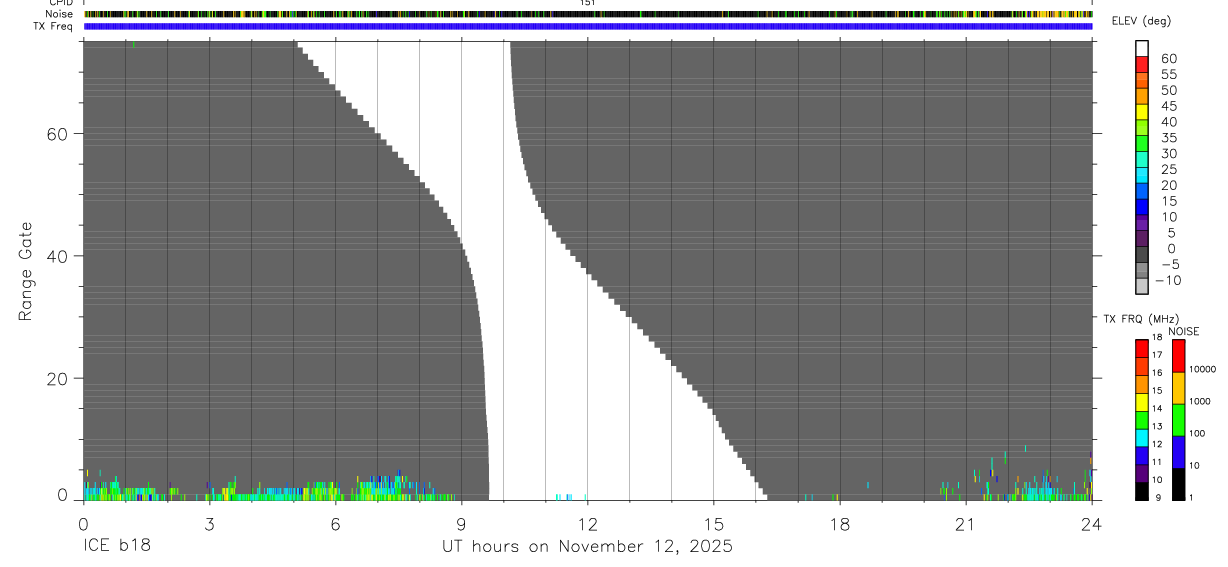1228x567 pixels.
Task: Click ELEV scale label '−10'
Action: (x=1167, y=280)
